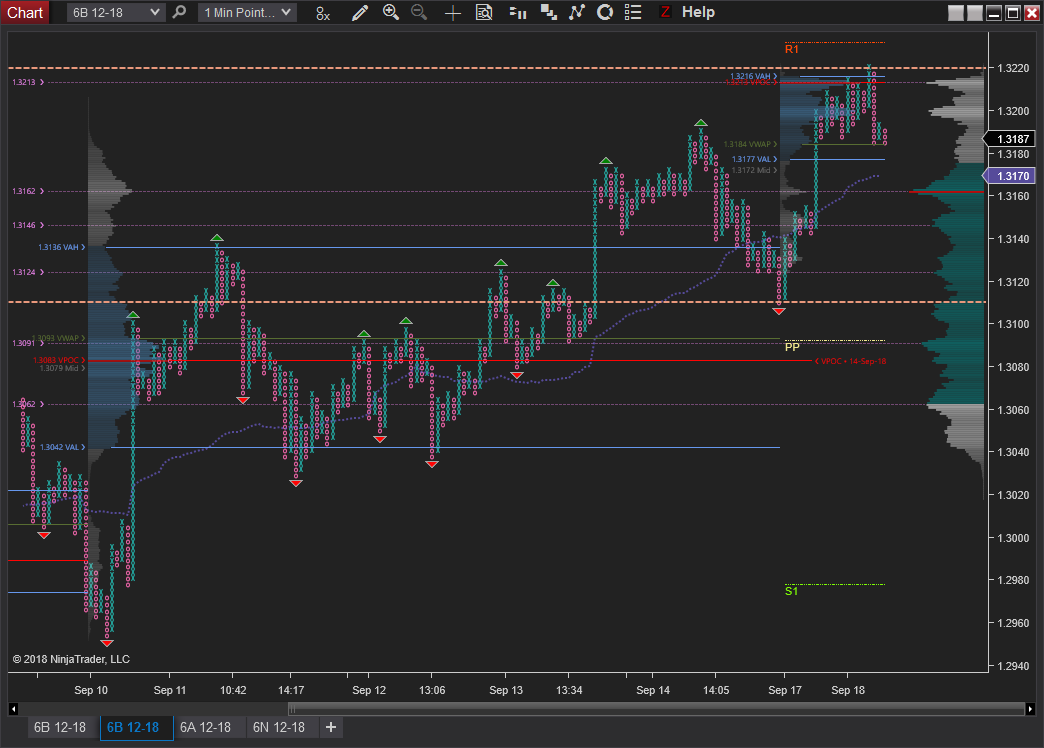Click the scrollbar left arrow
This screenshot has width=1044, height=748.
[x=13, y=709]
